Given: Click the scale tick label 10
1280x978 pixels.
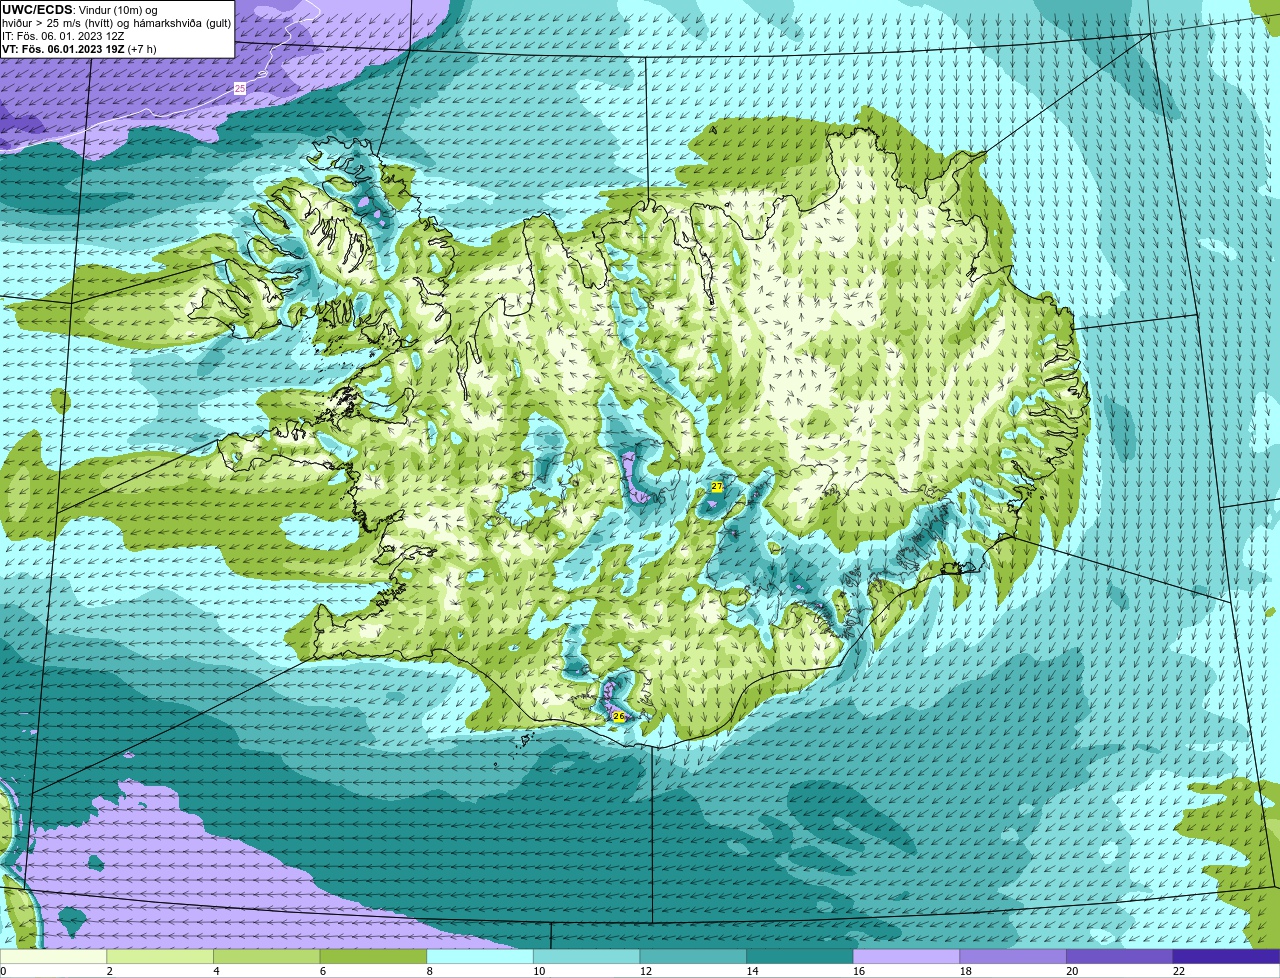Looking at the screenshot, I should [539, 971].
